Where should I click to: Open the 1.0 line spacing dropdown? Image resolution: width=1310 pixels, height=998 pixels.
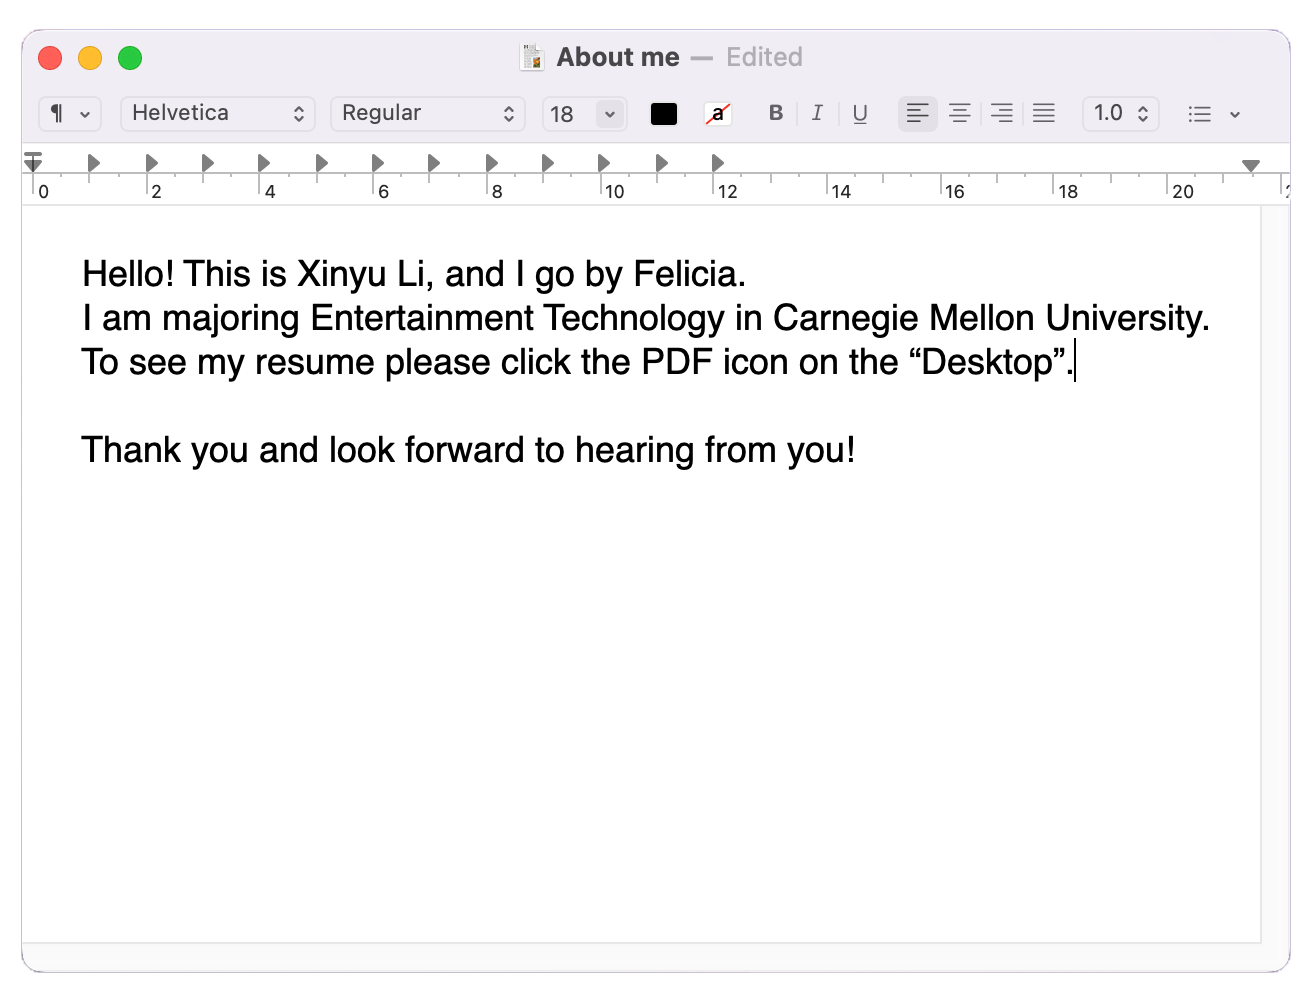[x=1121, y=114]
